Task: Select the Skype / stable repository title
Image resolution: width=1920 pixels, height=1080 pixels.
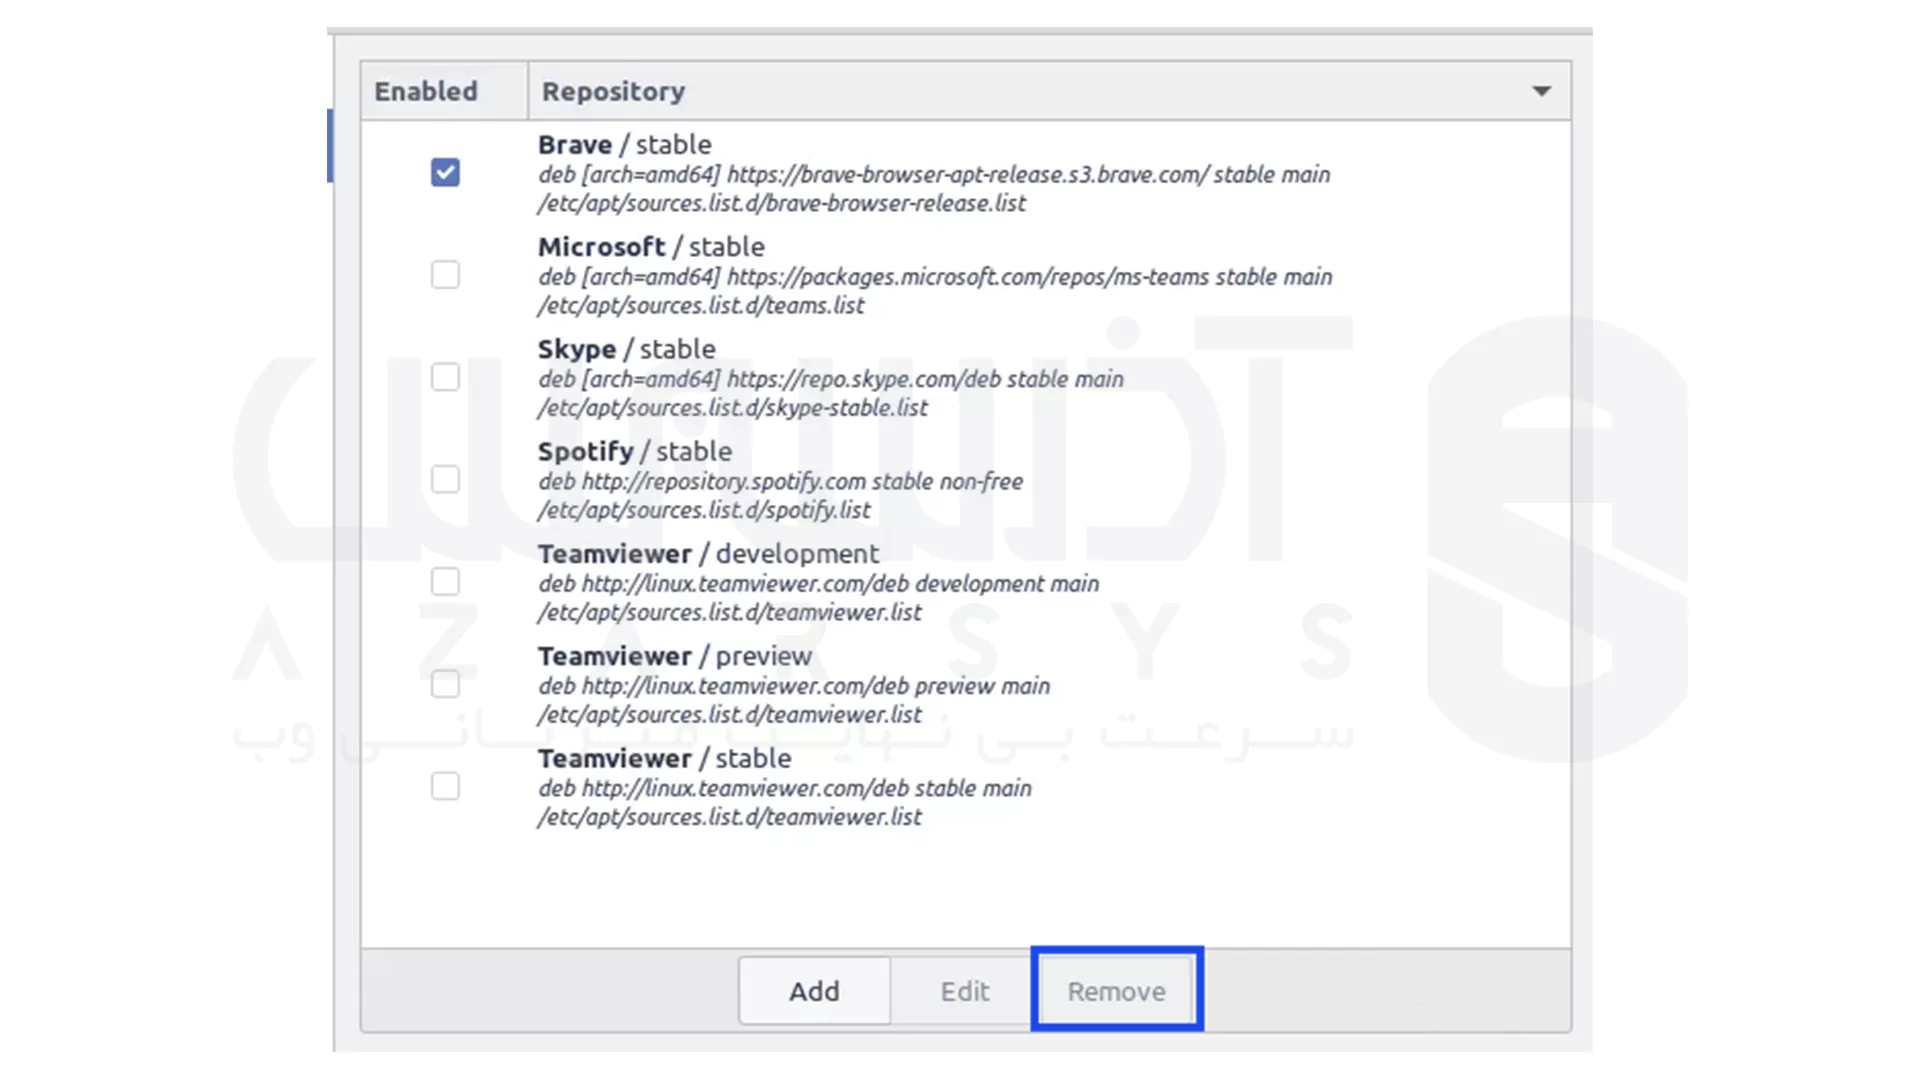Action: click(x=627, y=349)
